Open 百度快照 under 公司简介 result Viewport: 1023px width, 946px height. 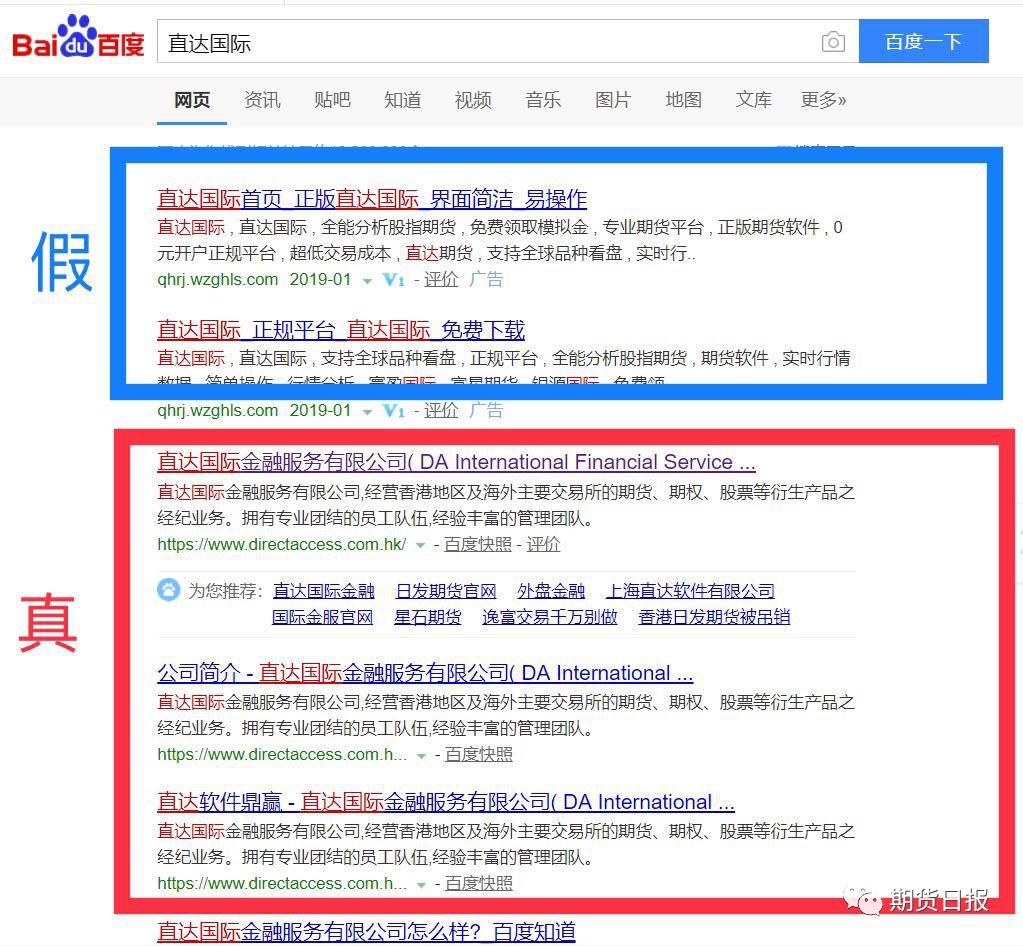(x=478, y=754)
